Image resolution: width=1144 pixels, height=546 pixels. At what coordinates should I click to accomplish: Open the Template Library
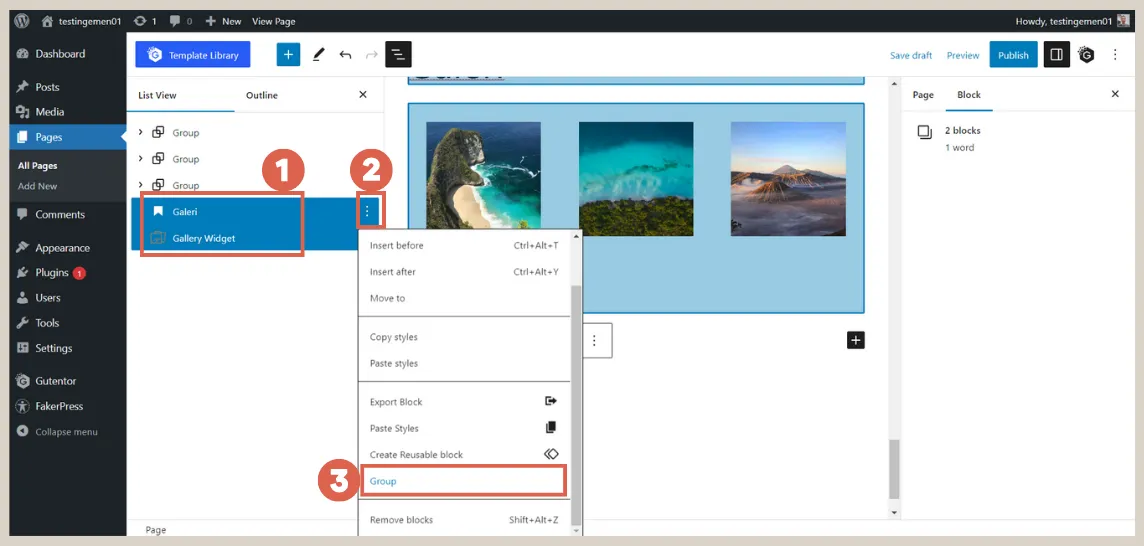pos(193,55)
